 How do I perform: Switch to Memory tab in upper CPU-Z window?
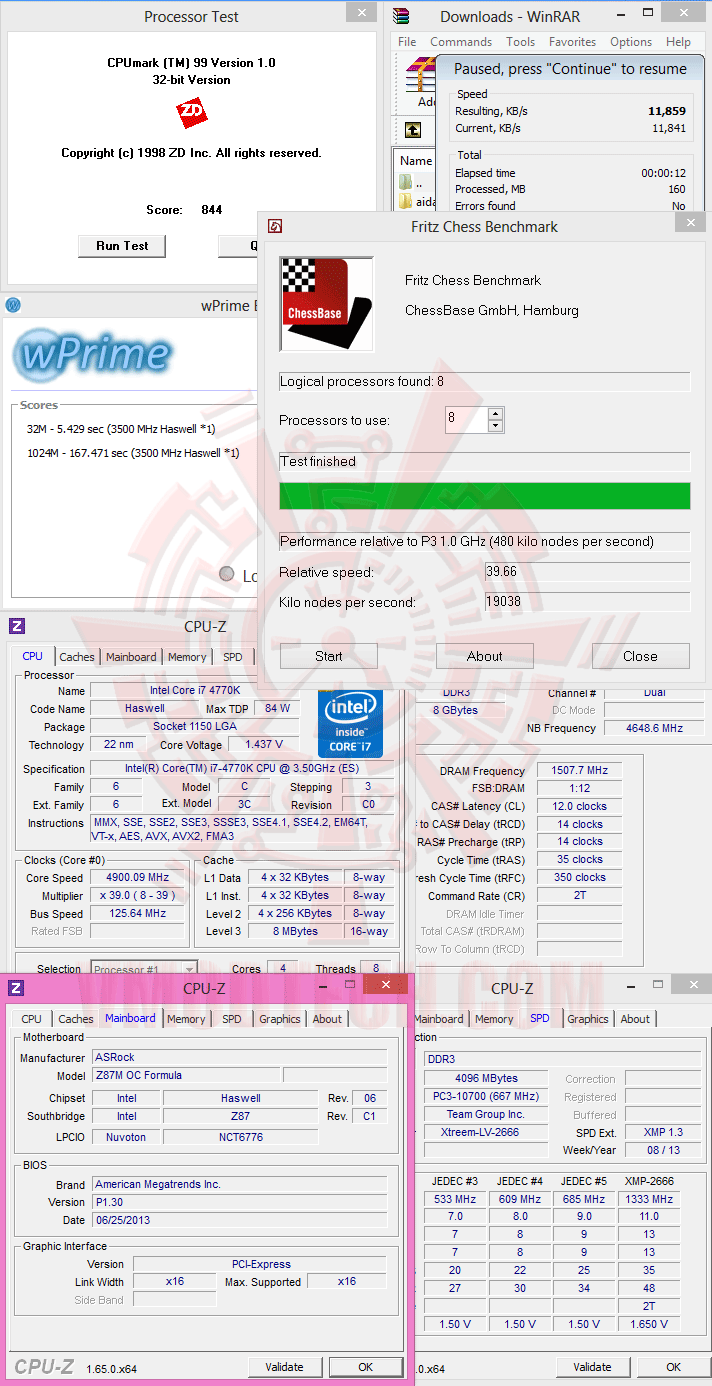(187, 657)
